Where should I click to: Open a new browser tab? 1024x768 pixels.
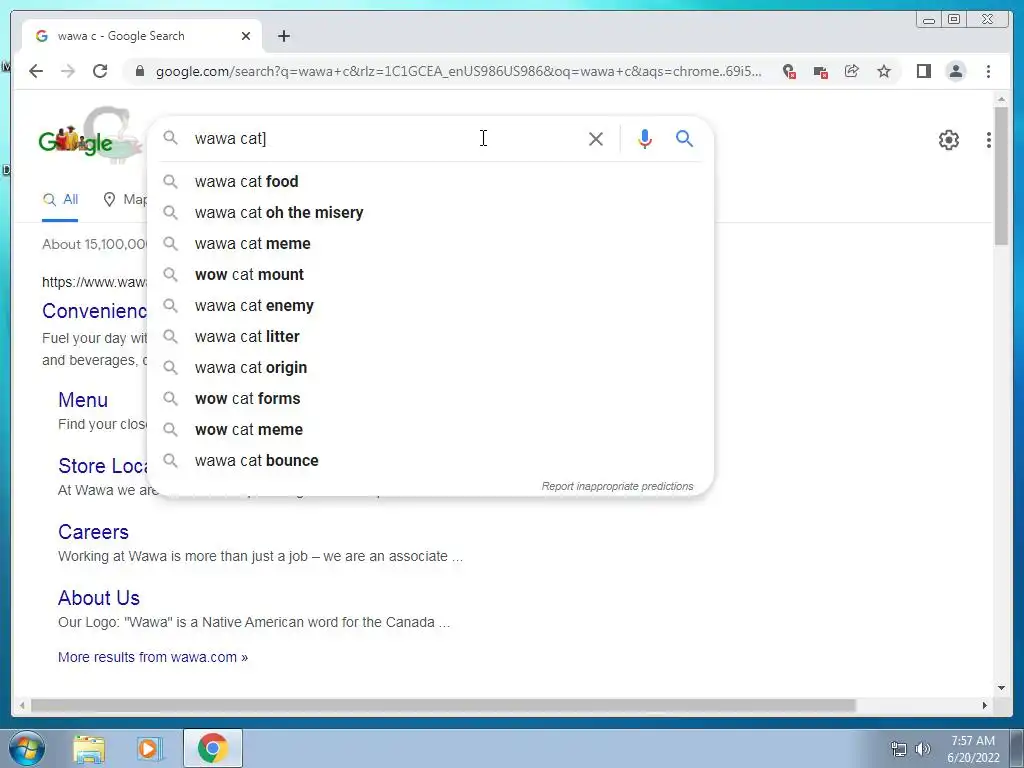point(283,36)
